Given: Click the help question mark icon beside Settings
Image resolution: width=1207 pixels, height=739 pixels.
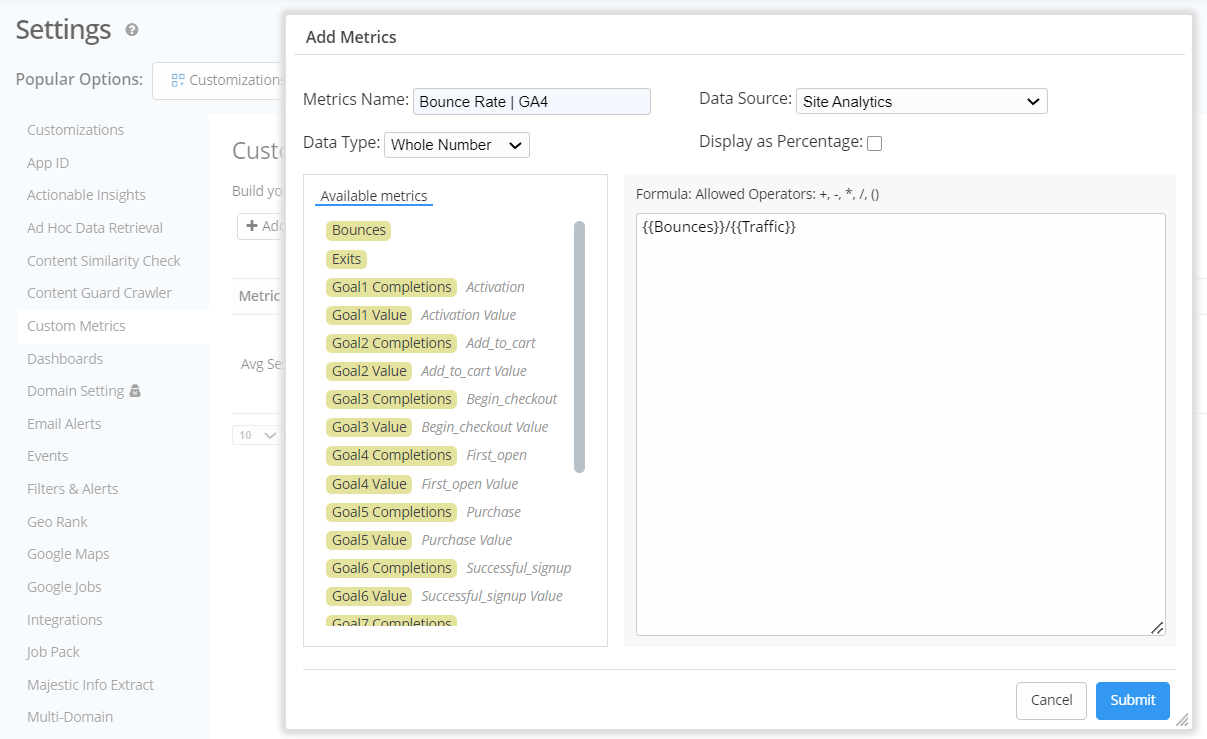Looking at the screenshot, I should (x=132, y=30).
